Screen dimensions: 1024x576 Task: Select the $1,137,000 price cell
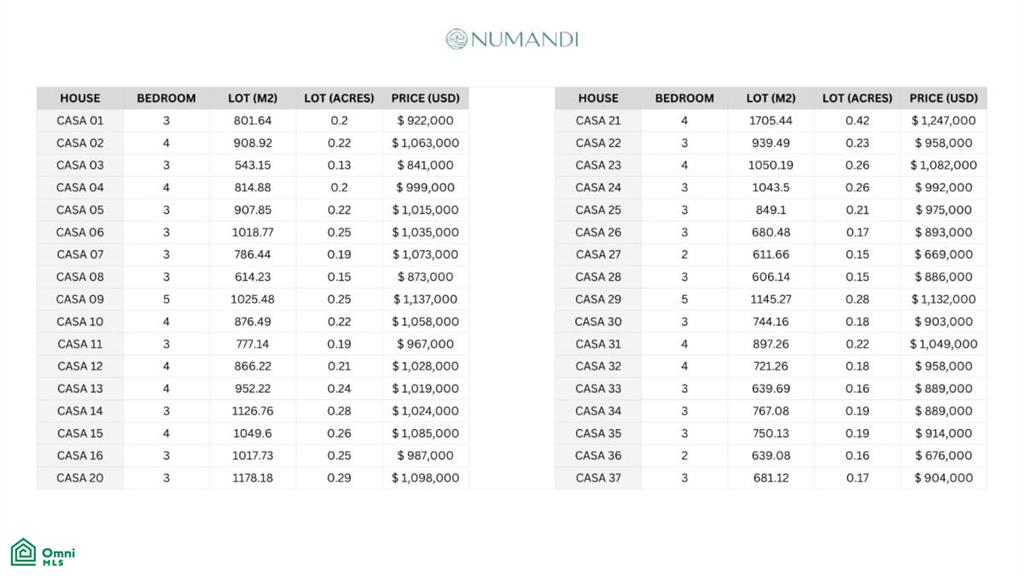425,299
